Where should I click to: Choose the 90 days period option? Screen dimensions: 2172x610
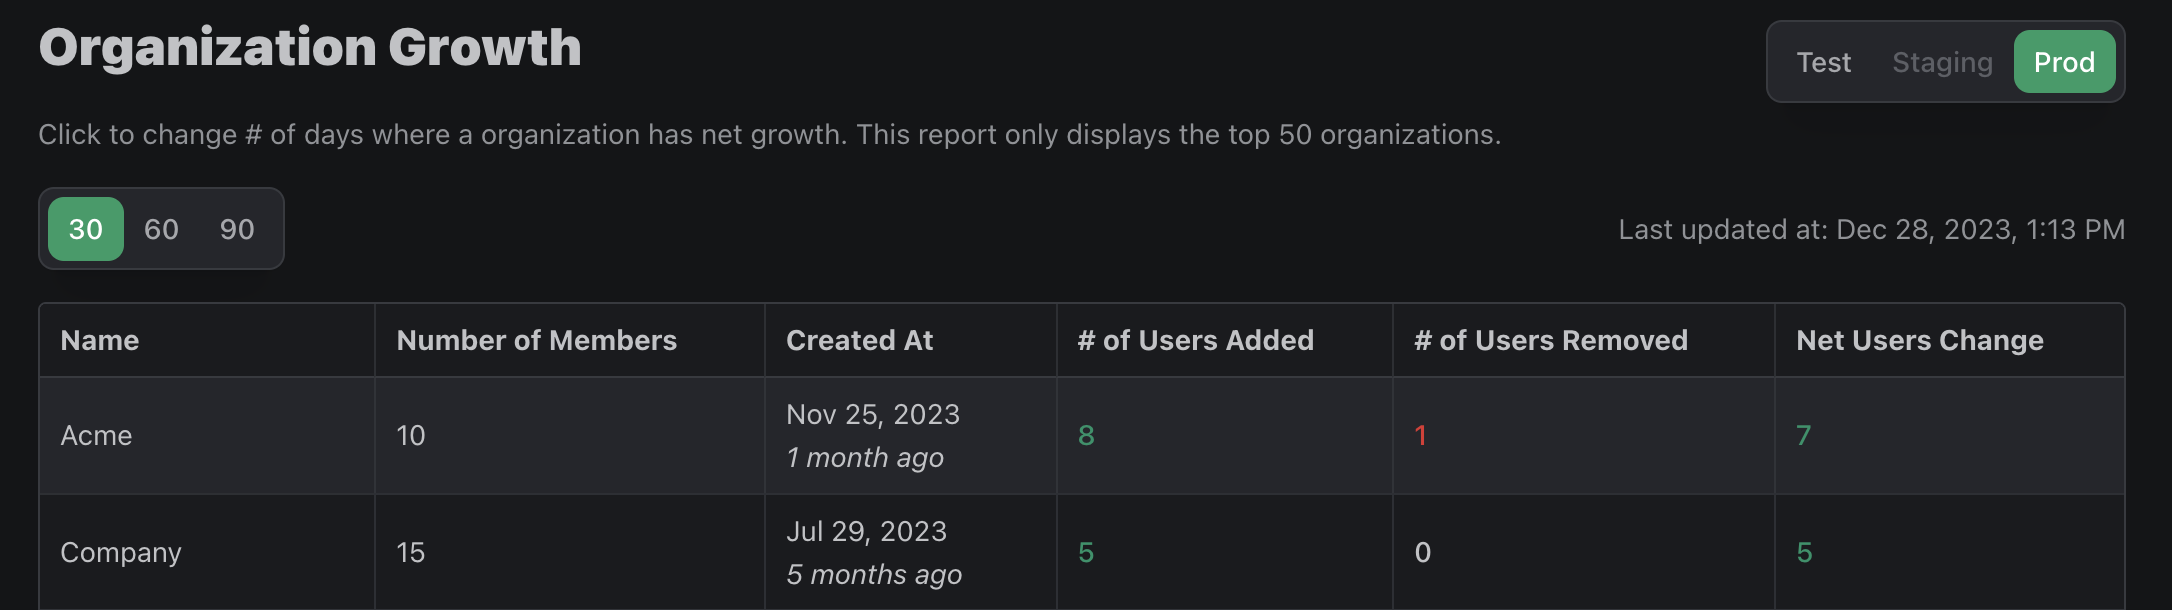(237, 229)
